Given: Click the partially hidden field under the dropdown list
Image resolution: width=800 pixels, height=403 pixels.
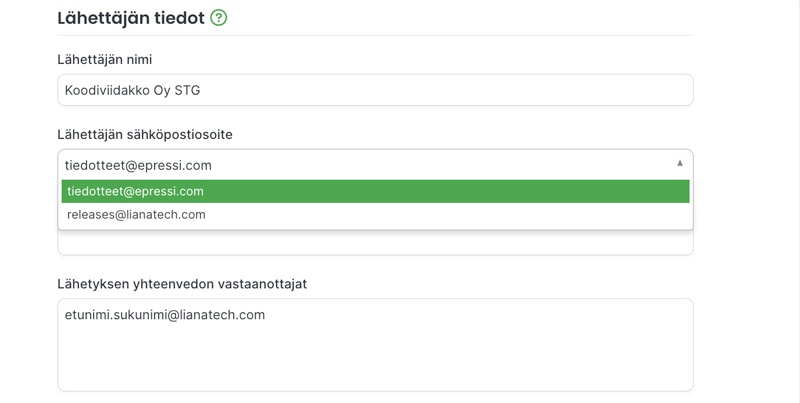Looking at the screenshot, I should tap(375, 243).
